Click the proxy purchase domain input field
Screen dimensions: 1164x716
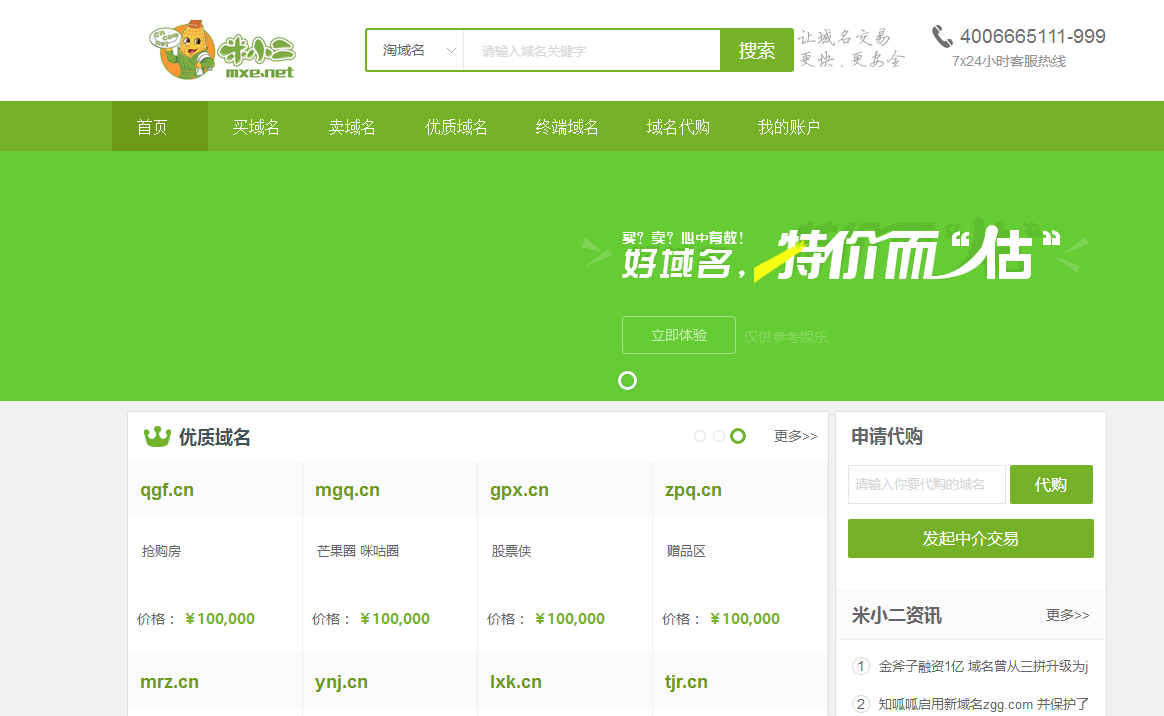click(926, 484)
